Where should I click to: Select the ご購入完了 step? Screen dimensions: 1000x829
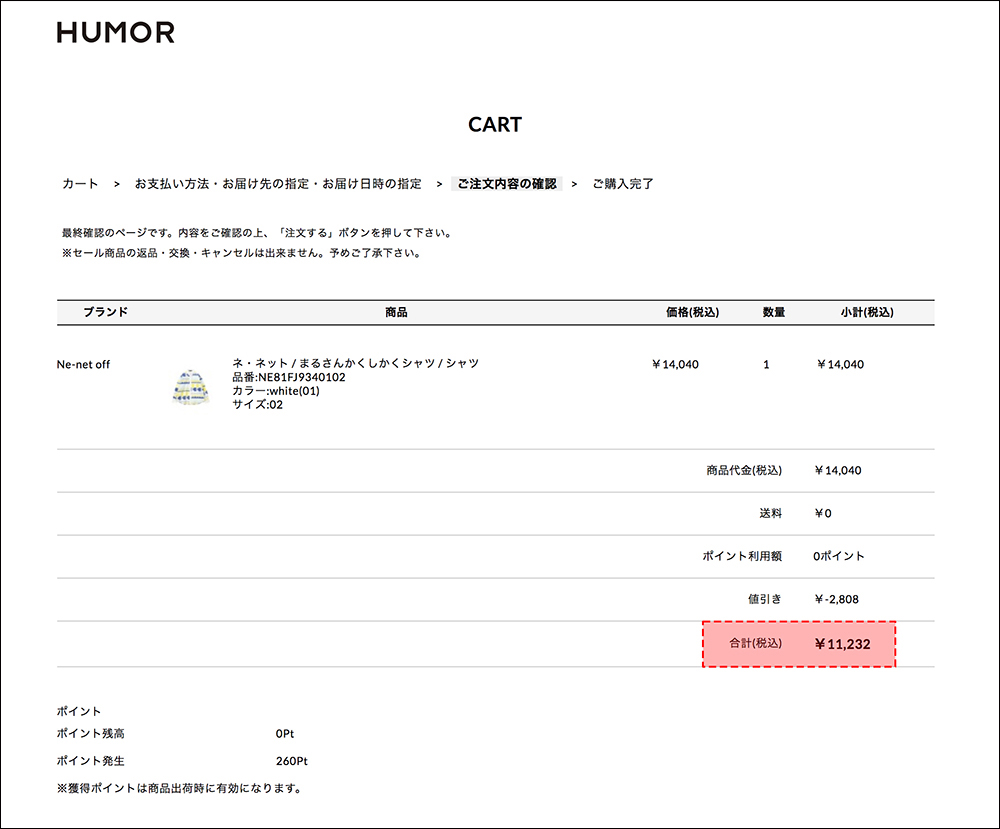[x=622, y=184]
